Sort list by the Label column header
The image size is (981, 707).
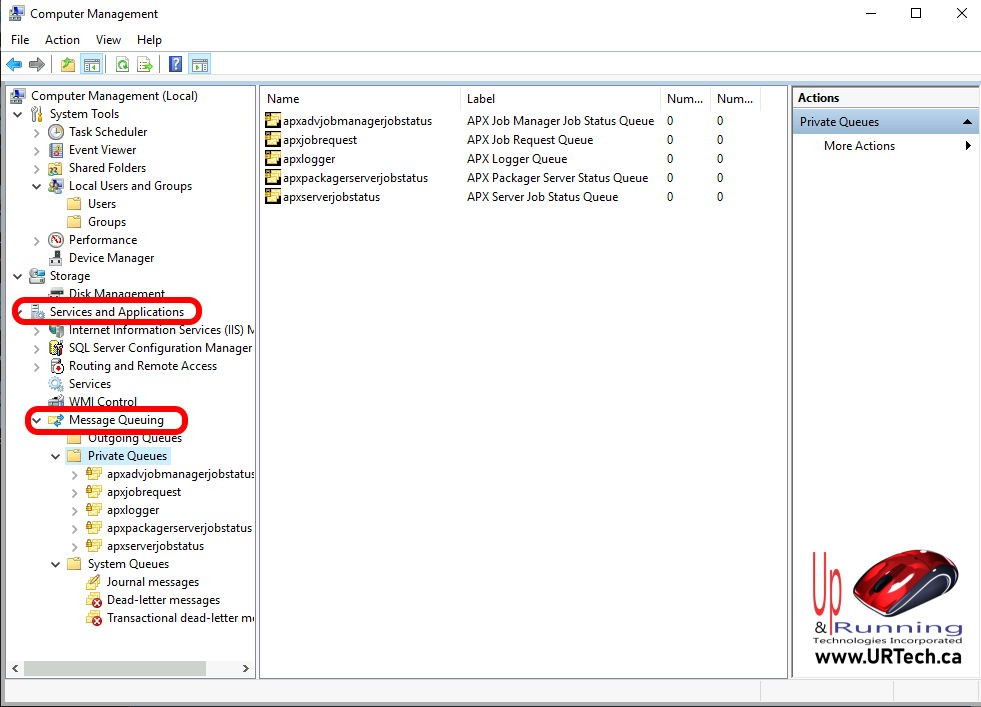click(560, 99)
